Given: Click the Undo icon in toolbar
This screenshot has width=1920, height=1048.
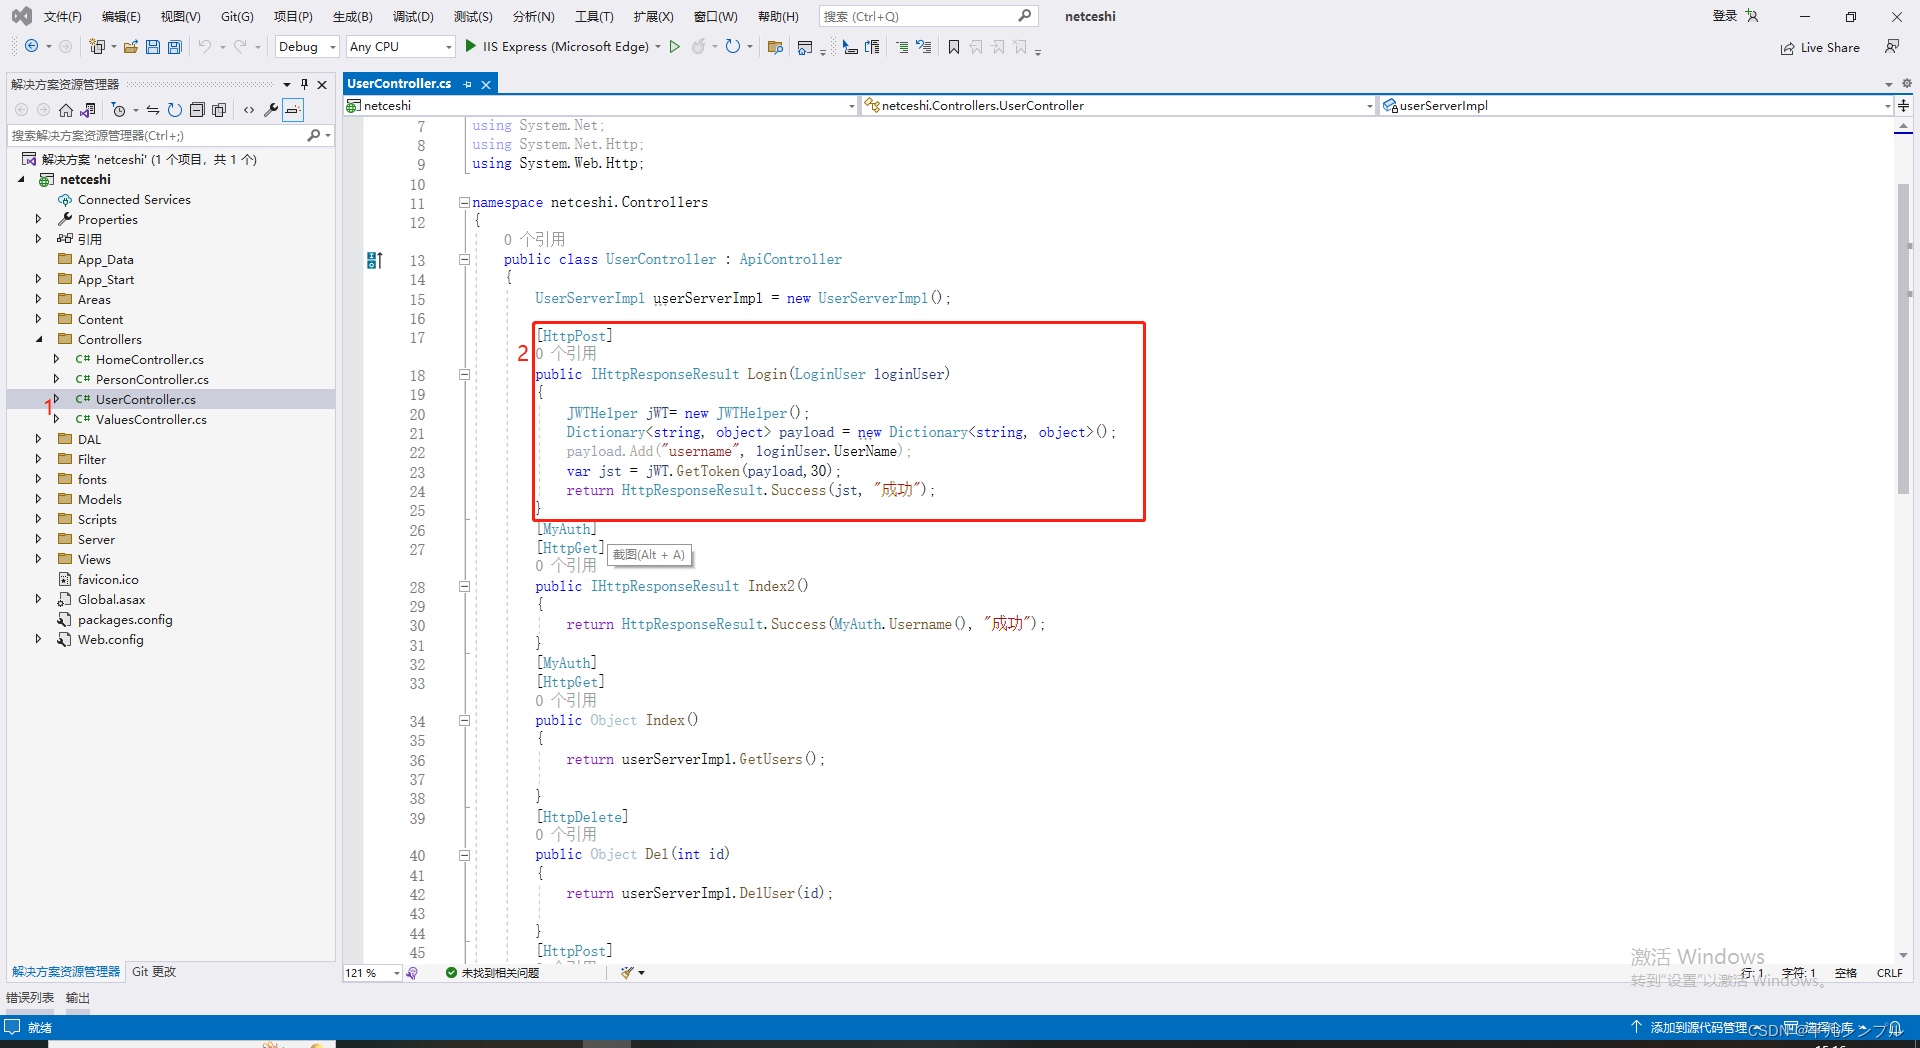Looking at the screenshot, I should click(206, 46).
